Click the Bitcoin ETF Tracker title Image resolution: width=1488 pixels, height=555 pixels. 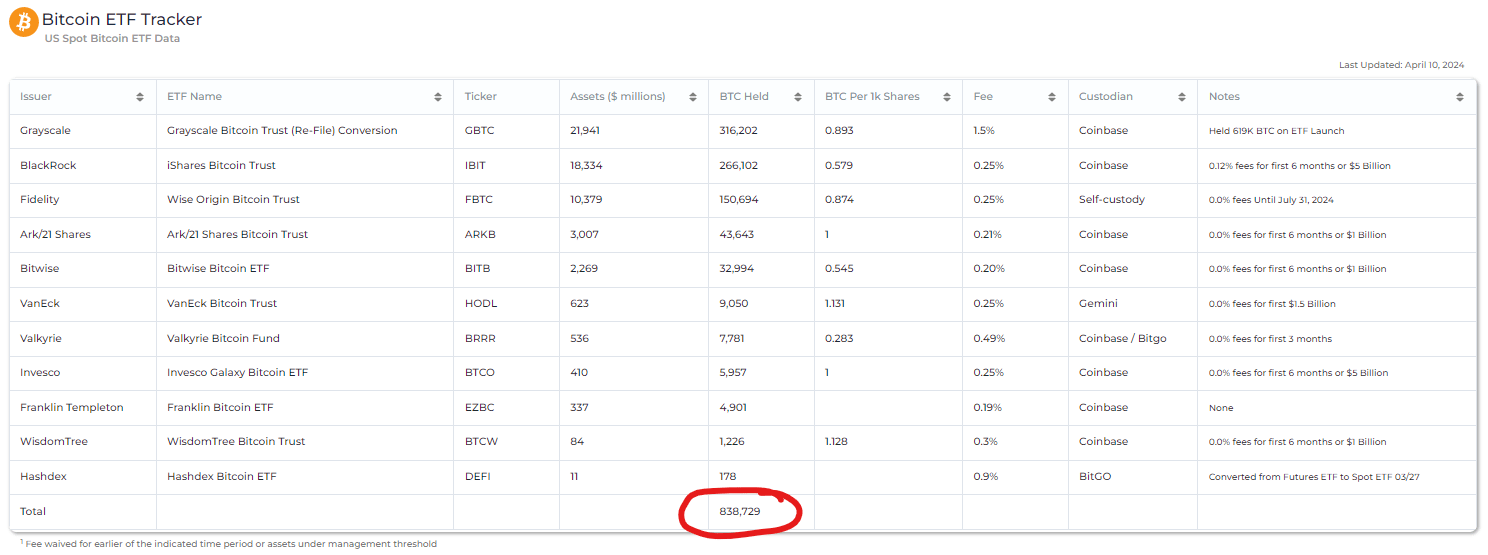[x=122, y=19]
